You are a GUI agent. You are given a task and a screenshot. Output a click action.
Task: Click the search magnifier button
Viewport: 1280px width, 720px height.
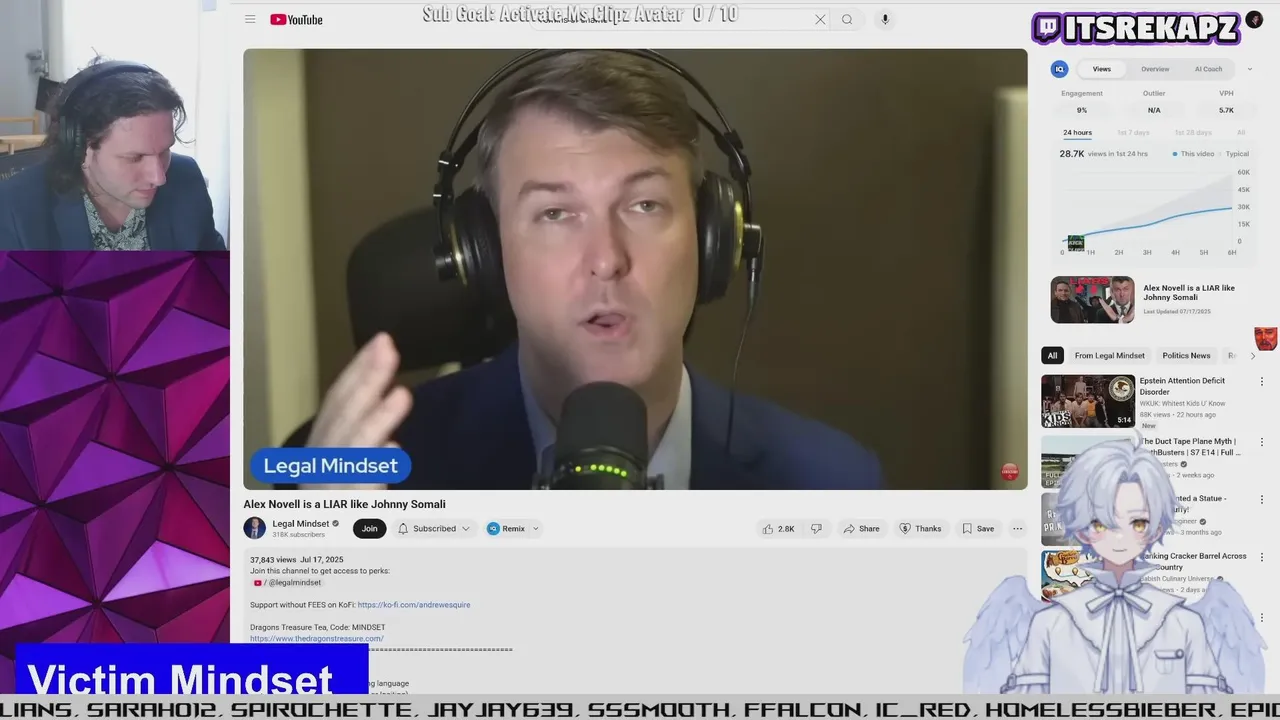pyautogui.click(x=847, y=19)
